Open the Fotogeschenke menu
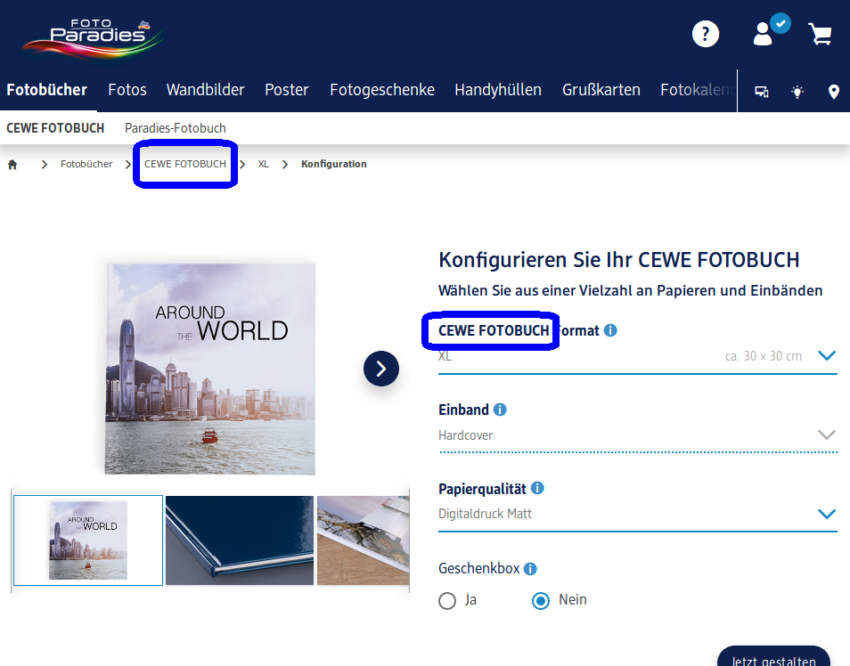This screenshot has width=850, height=666. tap(382, 90)
